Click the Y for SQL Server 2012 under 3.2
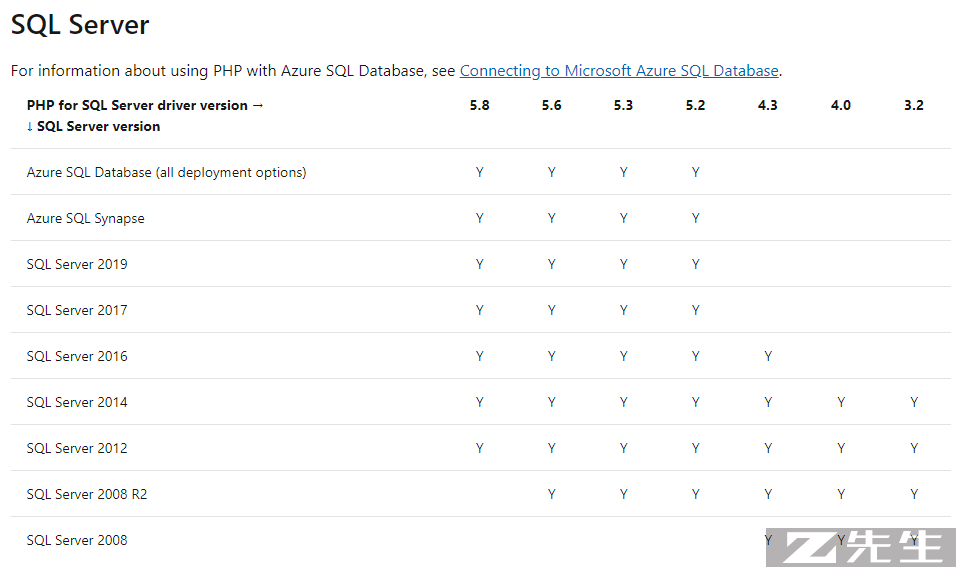 coord(915,448)
